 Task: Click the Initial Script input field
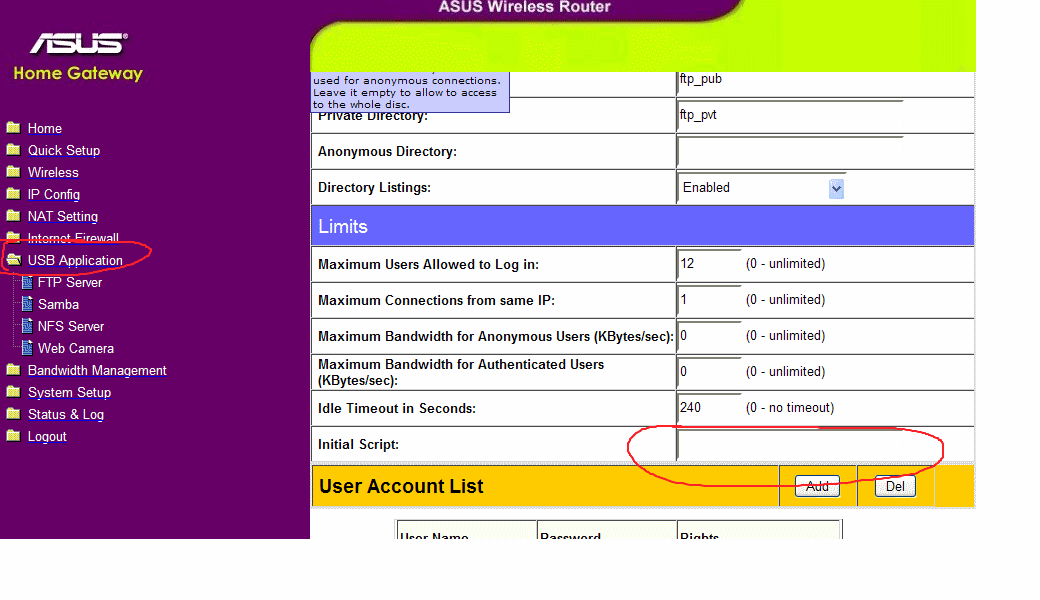click(791, 444)
